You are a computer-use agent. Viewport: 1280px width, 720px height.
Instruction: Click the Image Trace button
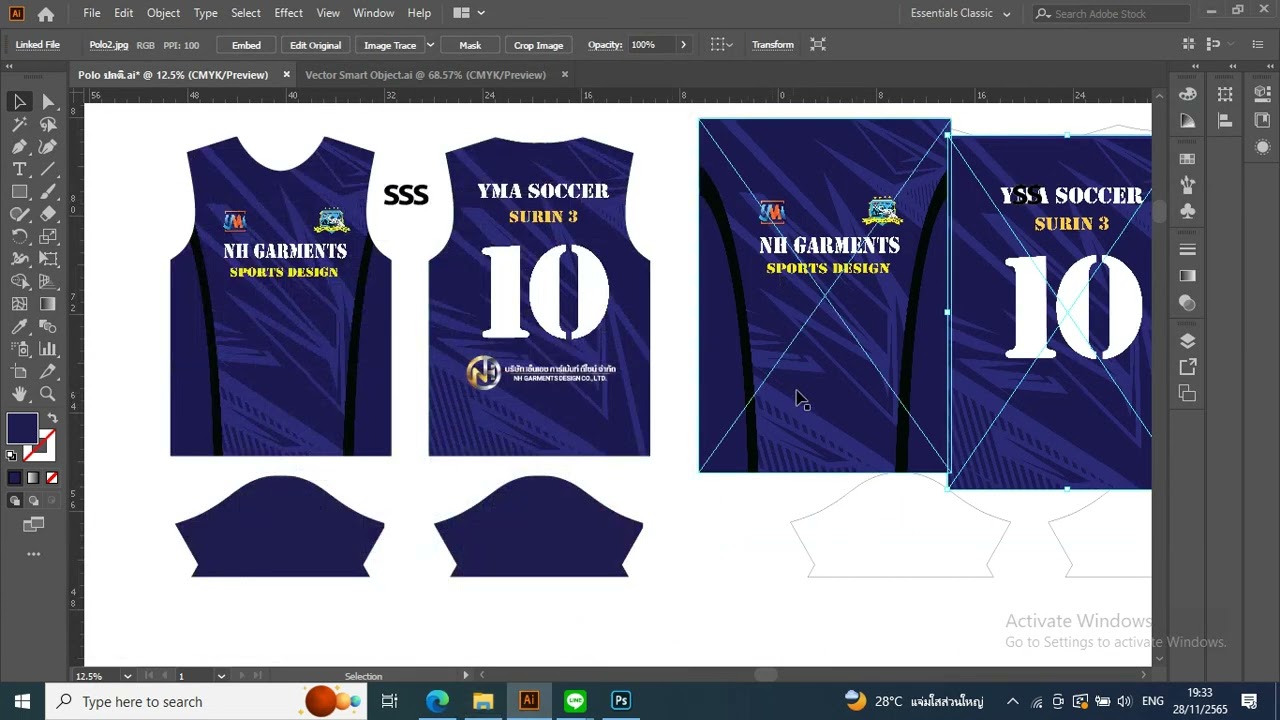390,45
